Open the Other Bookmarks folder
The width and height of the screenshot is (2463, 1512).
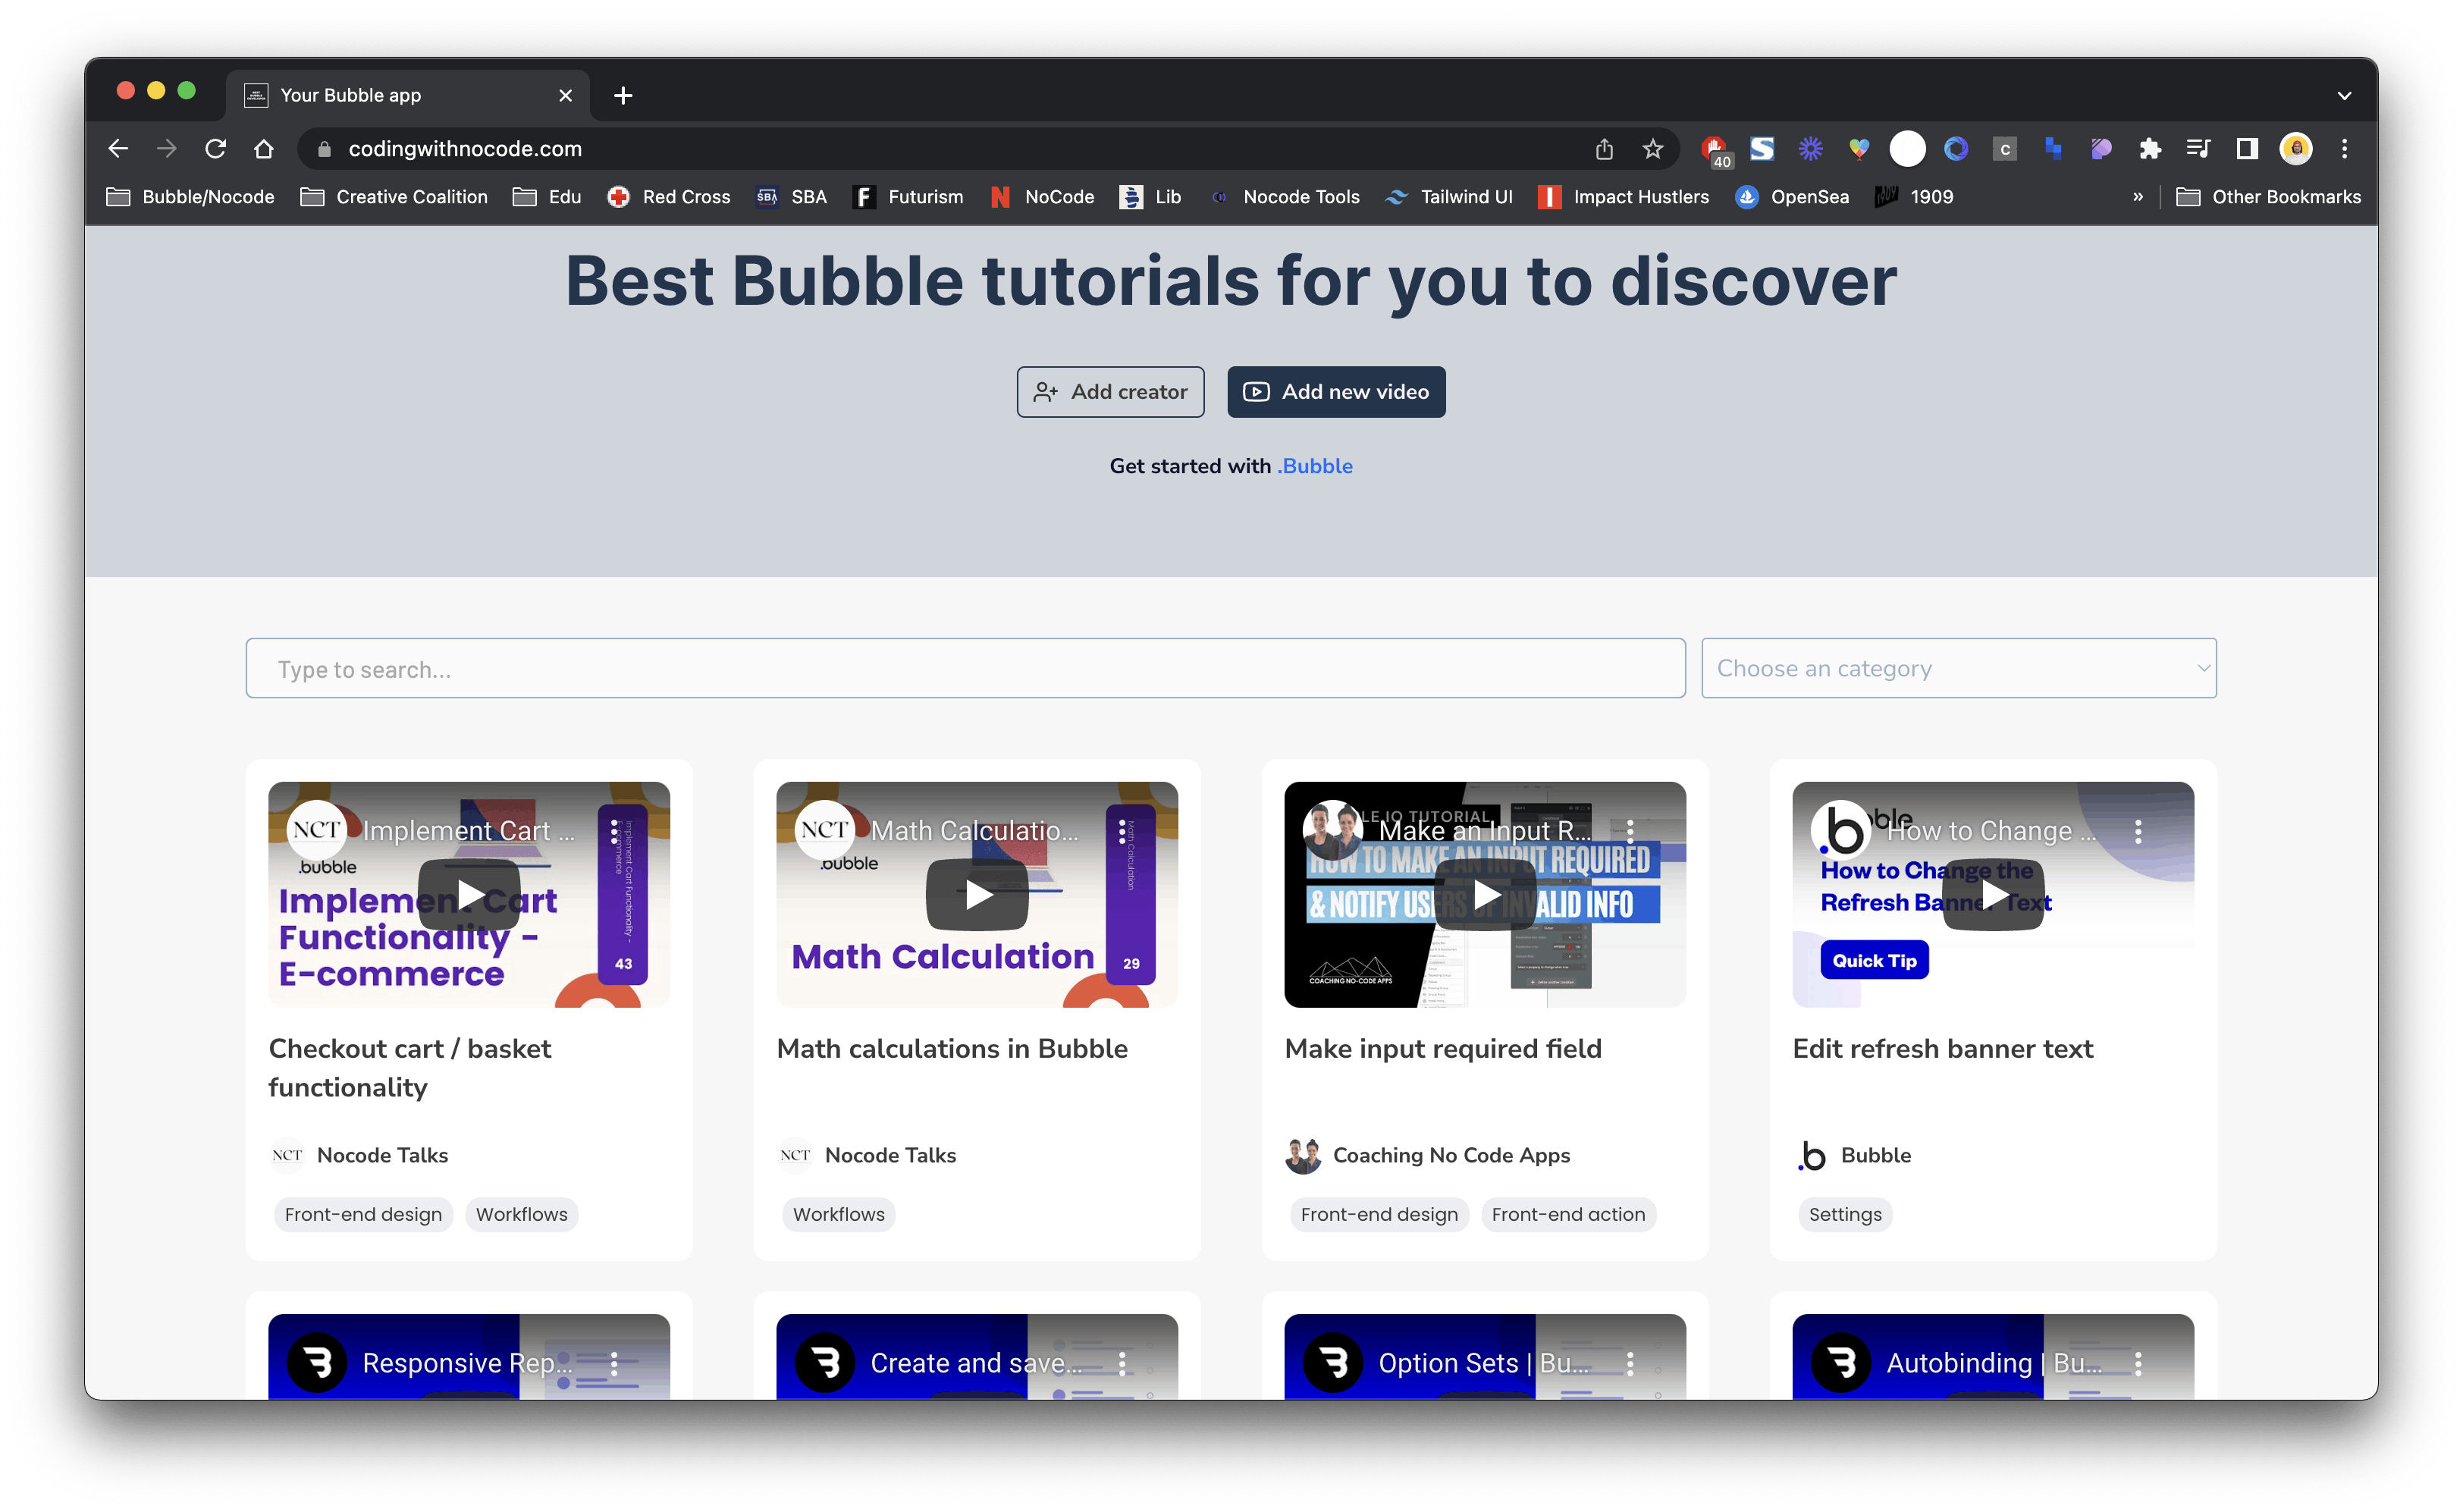(x=2268, y=197)
